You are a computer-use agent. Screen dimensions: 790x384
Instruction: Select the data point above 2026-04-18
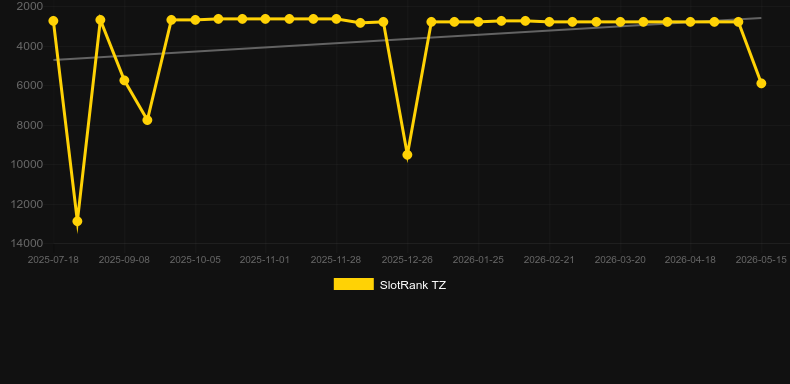(690, 22)
